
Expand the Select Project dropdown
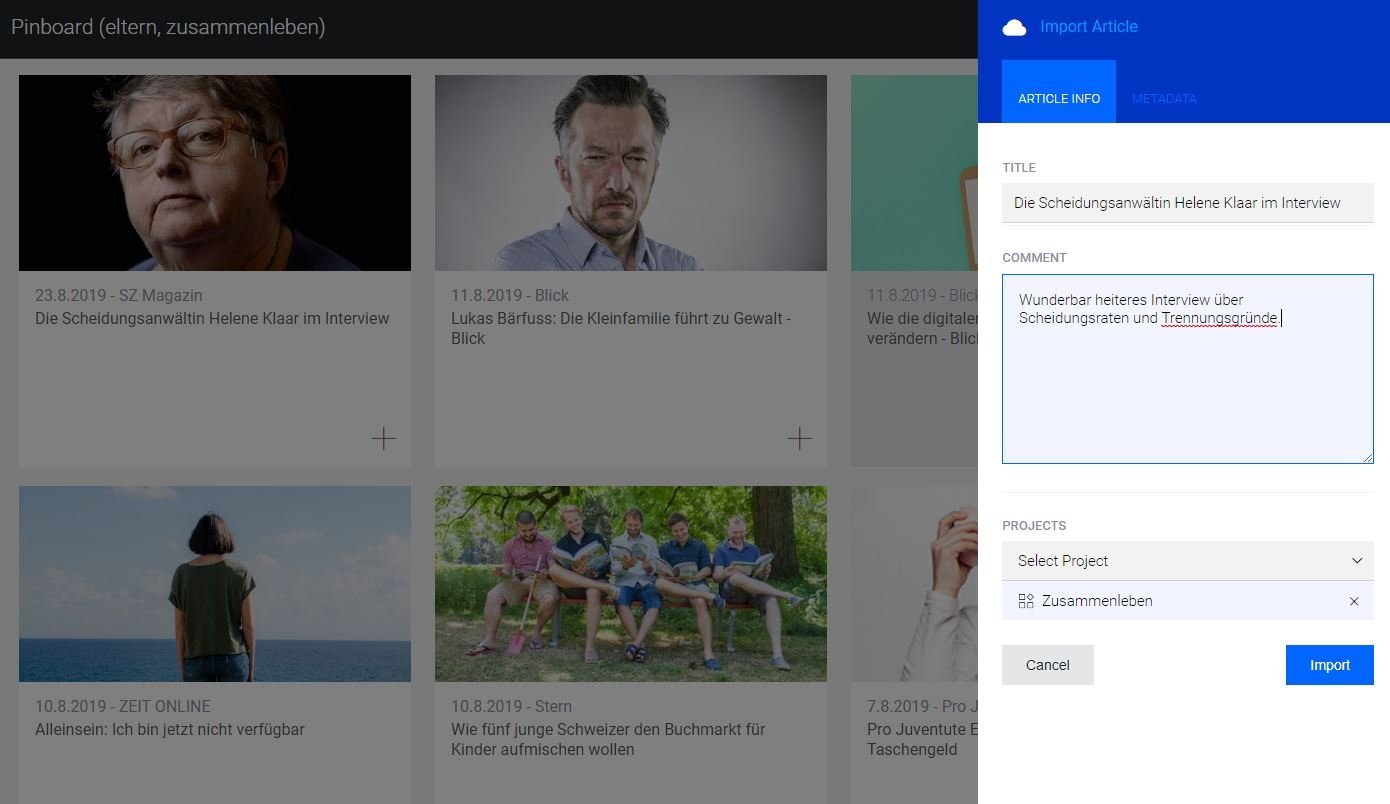(1188, 561)
